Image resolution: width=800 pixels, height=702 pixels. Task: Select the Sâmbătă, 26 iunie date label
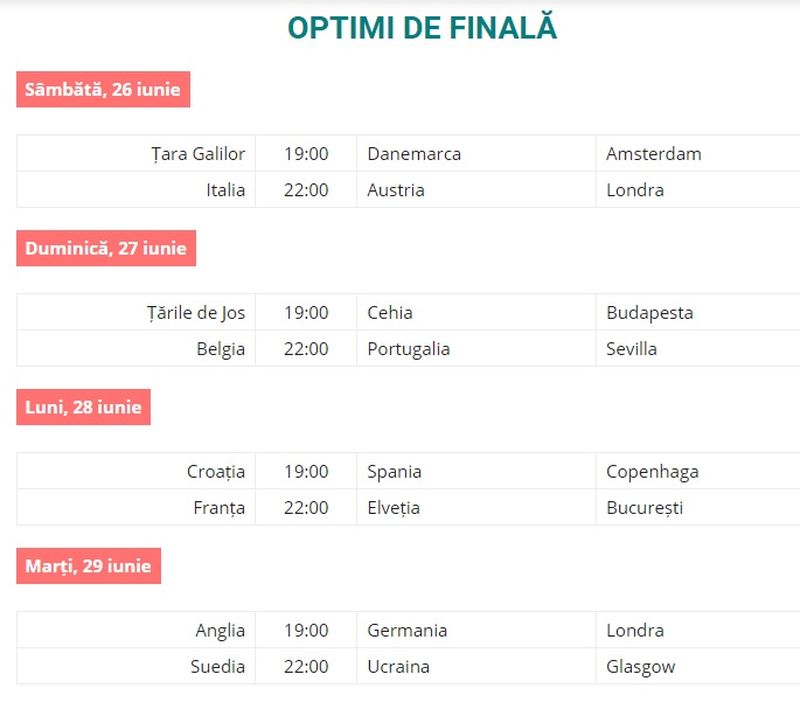(x=103, y=89)
